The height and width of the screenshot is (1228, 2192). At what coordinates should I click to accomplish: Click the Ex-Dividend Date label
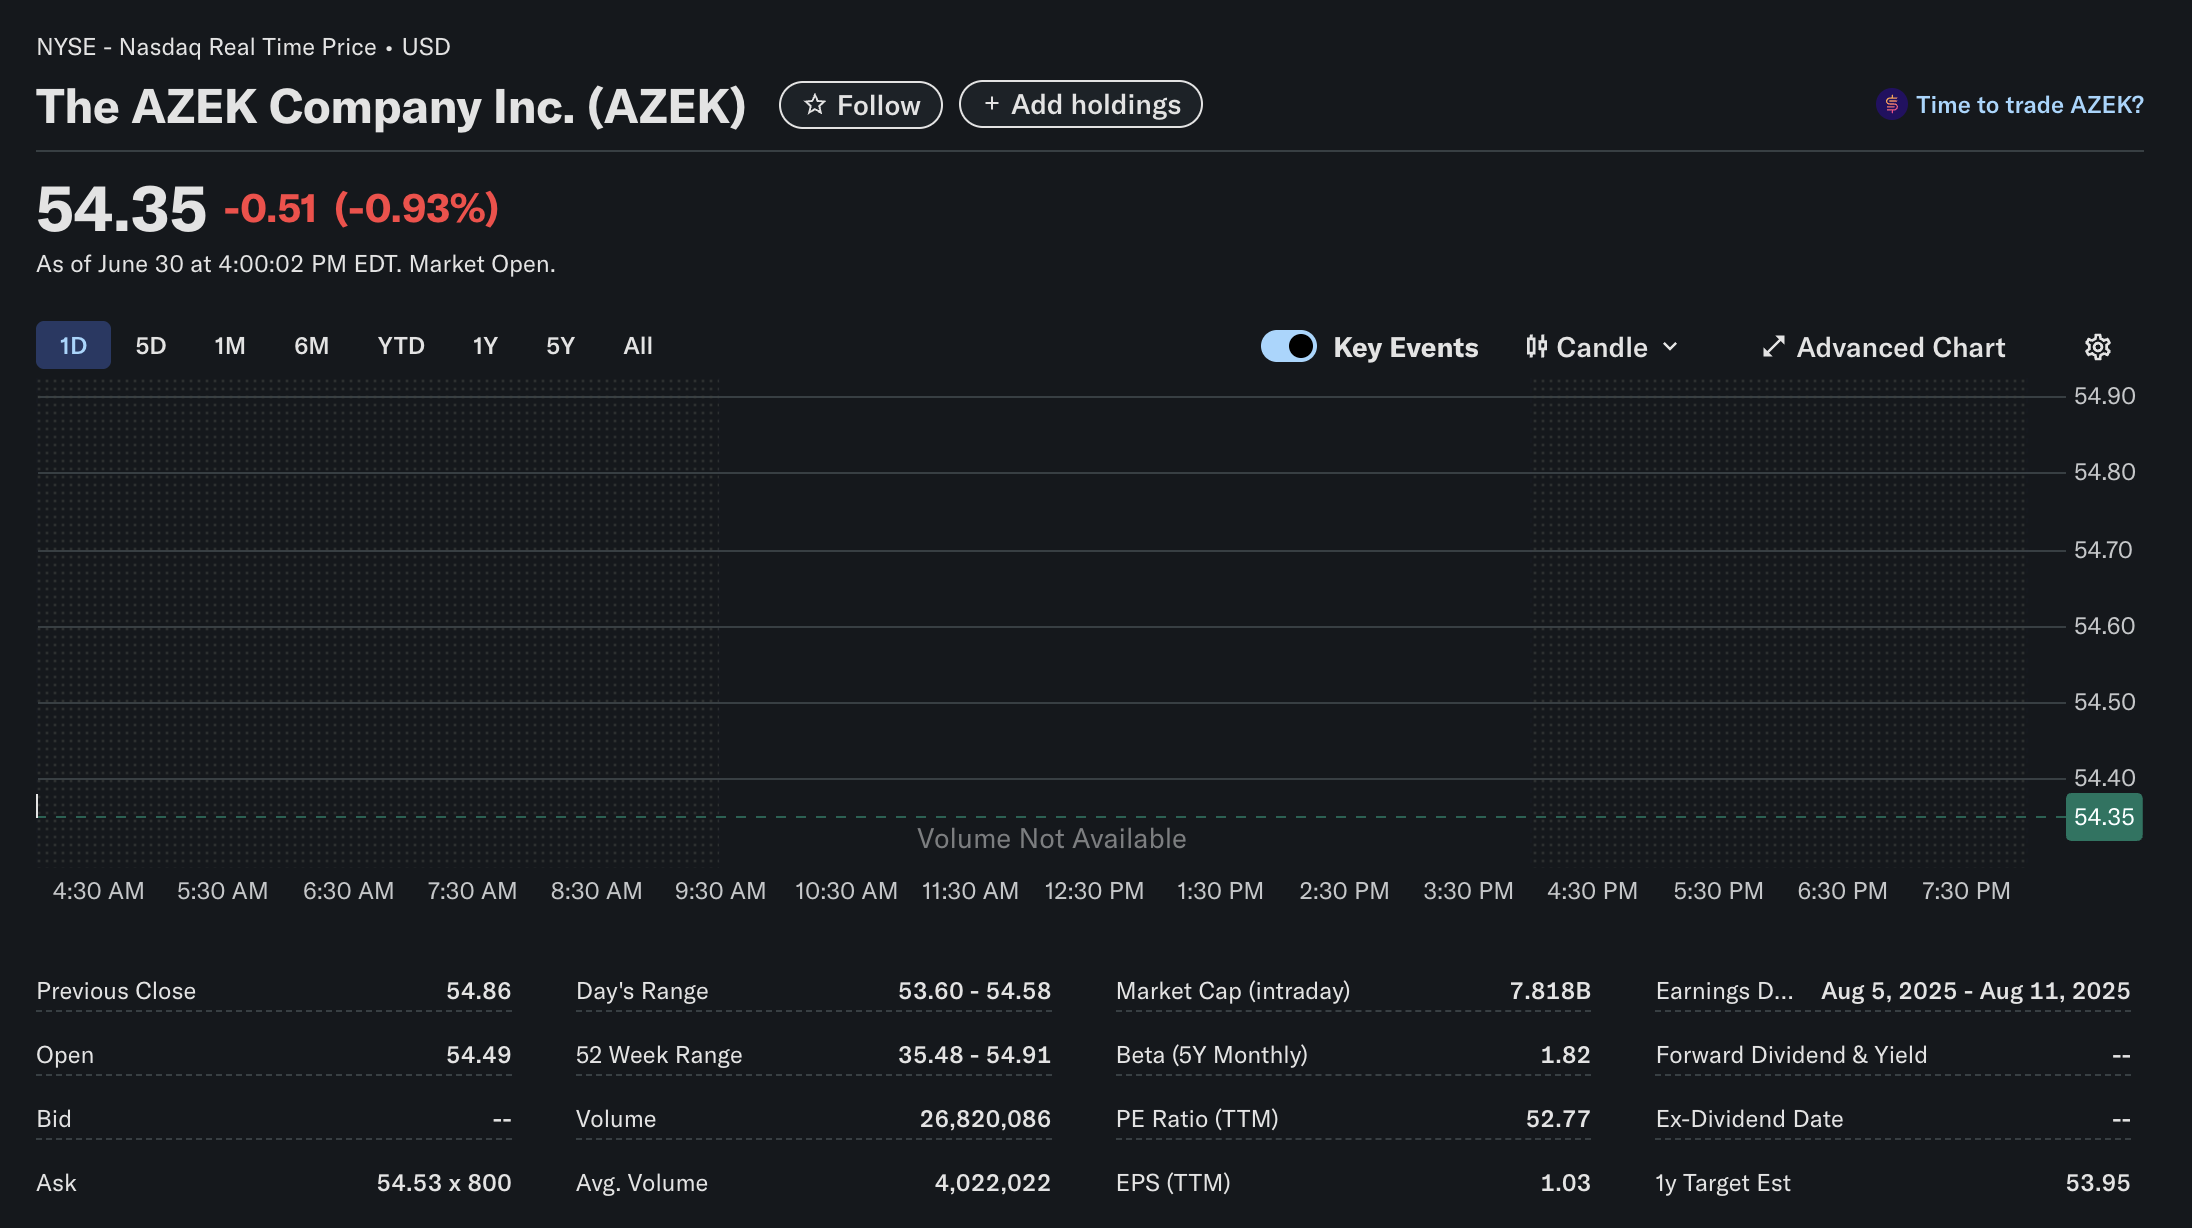[1749, 1119]
